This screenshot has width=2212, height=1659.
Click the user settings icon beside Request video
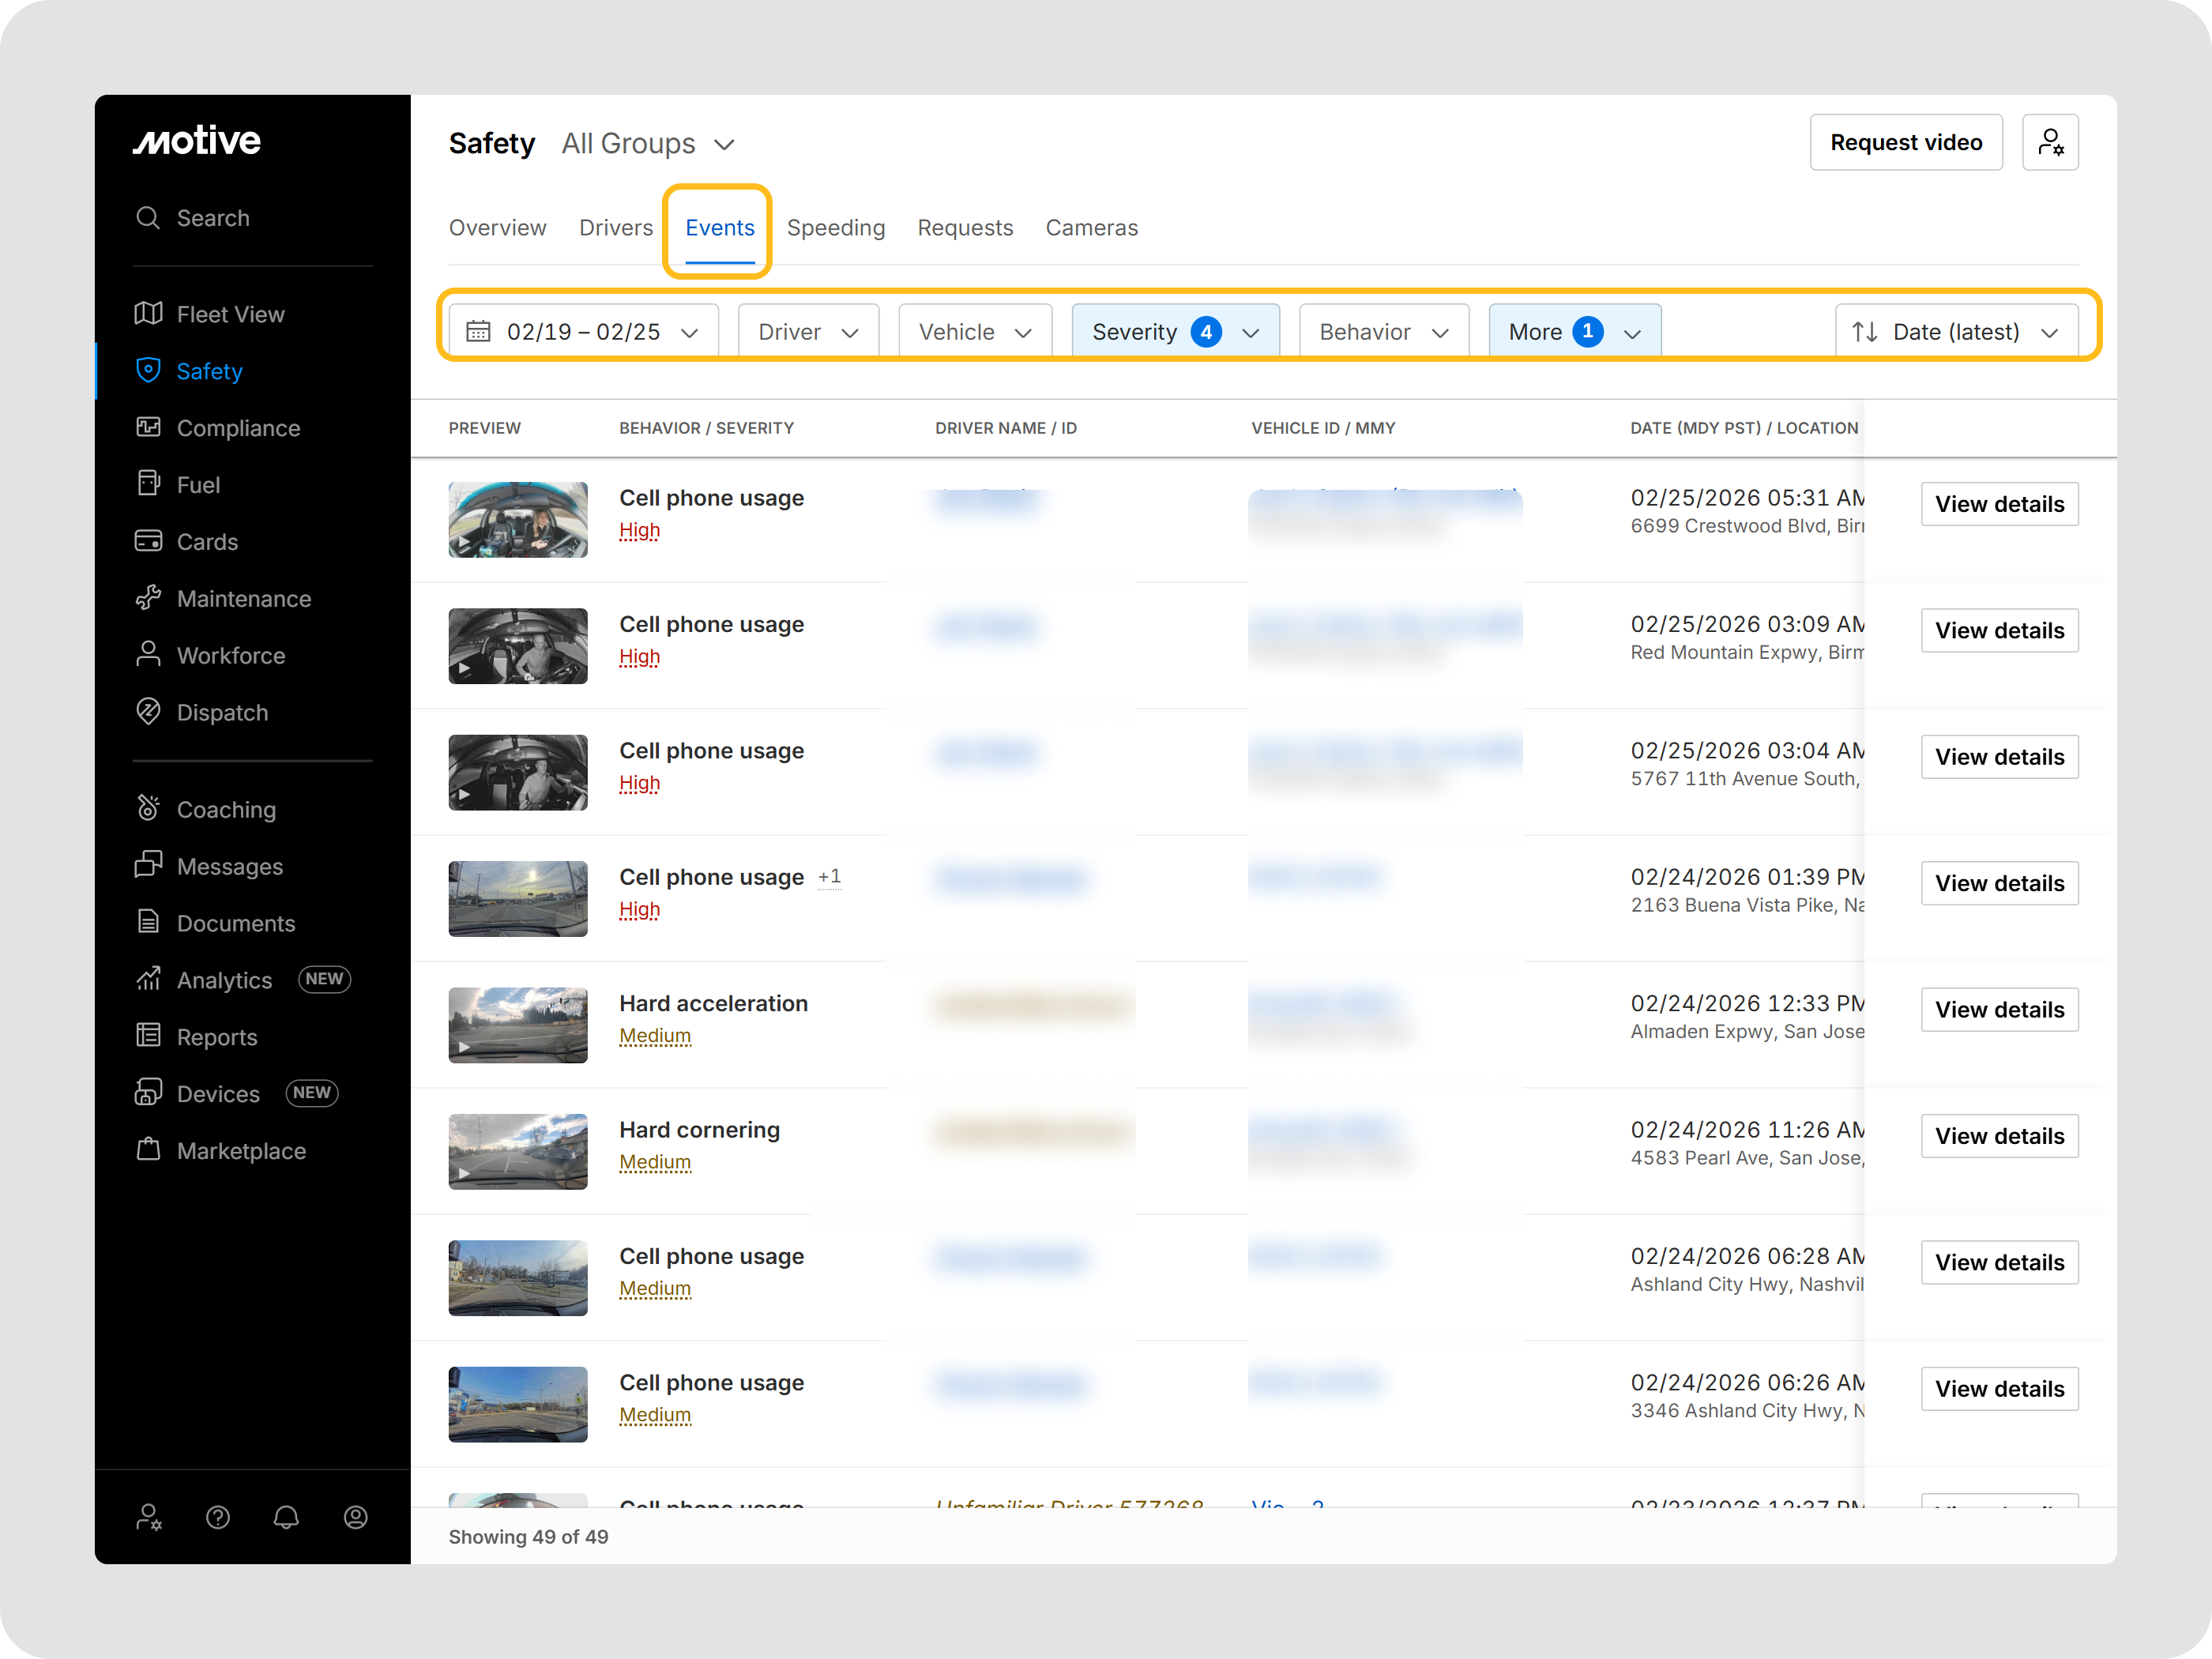pyautogui.click(x=2049, y=142)
